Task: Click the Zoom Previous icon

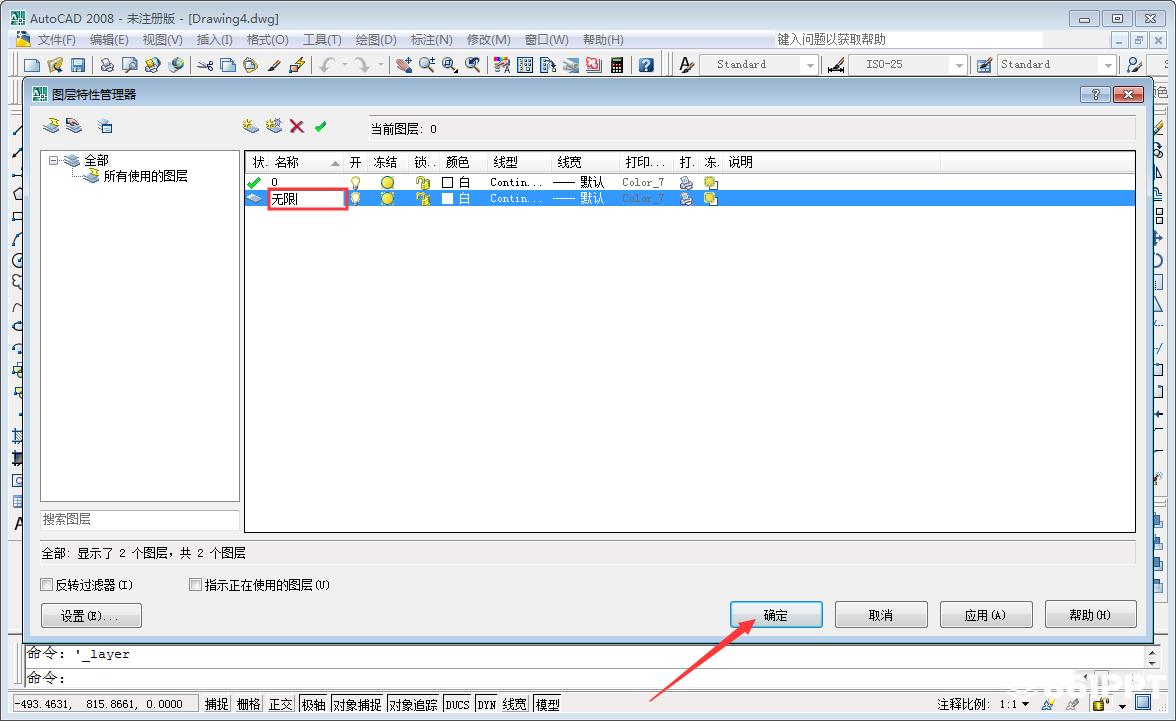Action: coord(472,65)
